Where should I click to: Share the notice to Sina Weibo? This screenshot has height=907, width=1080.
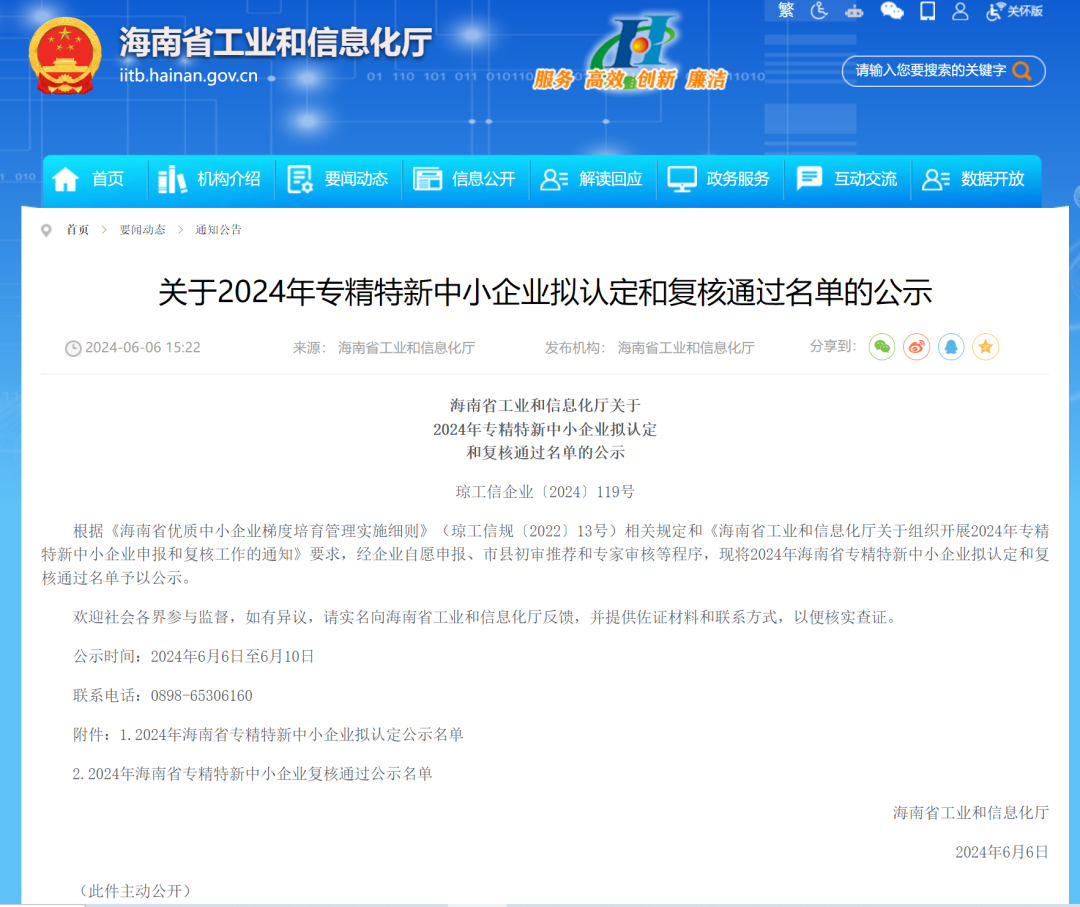pyautogui.click(x=916, y=347)
